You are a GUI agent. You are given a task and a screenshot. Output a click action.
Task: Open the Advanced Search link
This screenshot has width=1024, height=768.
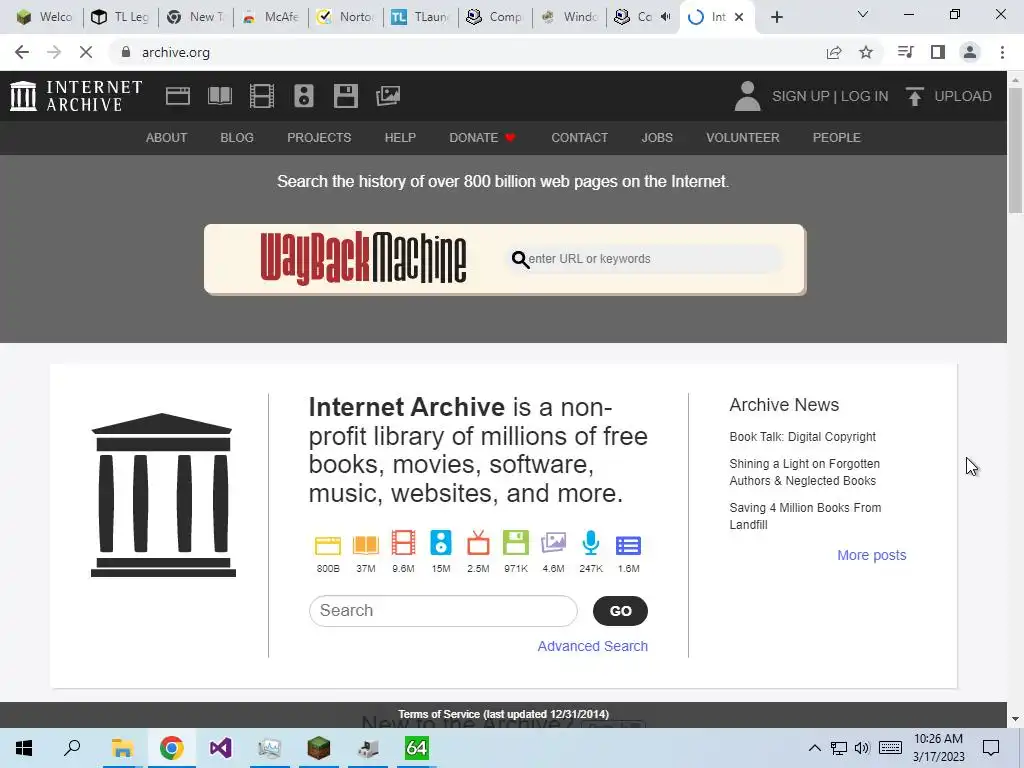point(592,646)
